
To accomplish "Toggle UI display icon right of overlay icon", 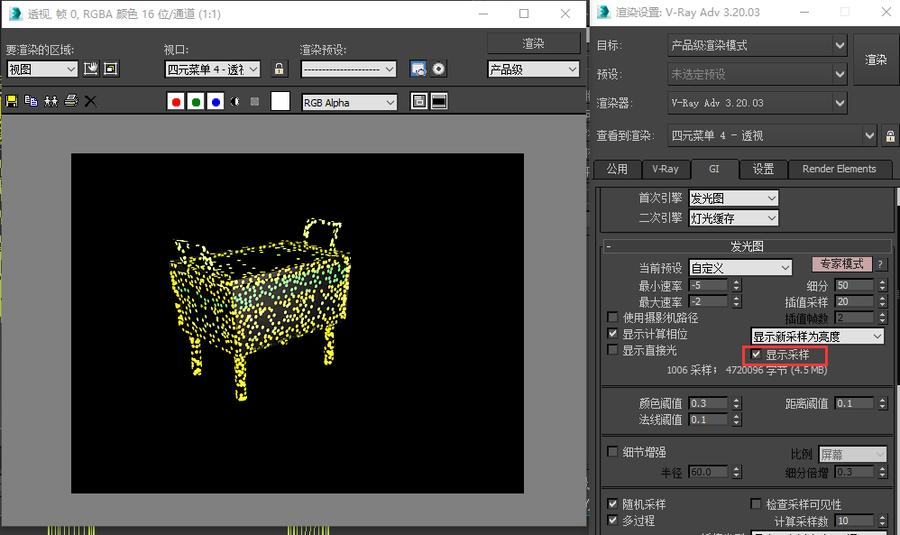I will click(x=439, y=102).
